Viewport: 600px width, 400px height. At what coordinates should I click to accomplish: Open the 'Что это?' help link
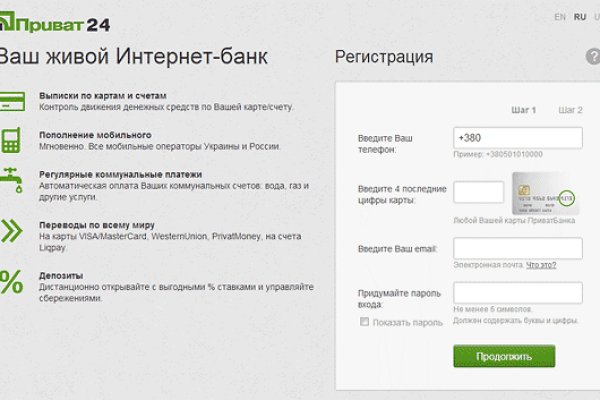click(x=541, y=265)
